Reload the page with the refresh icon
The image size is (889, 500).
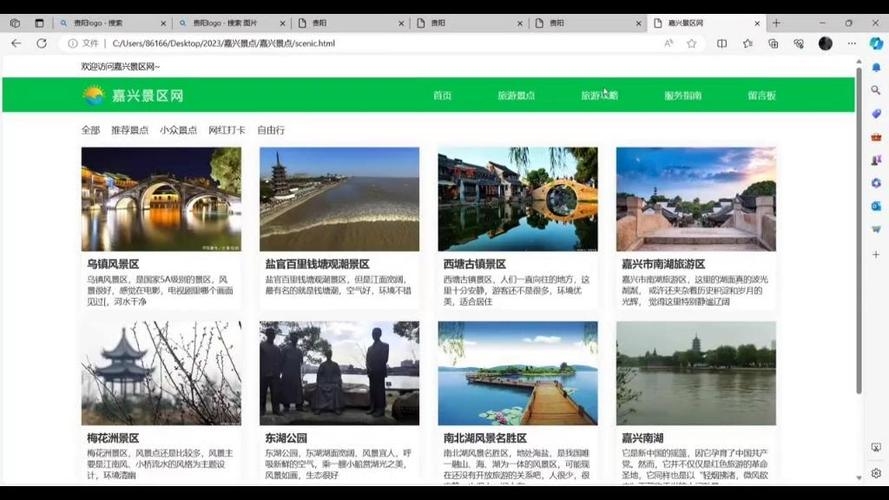[41, 43]
